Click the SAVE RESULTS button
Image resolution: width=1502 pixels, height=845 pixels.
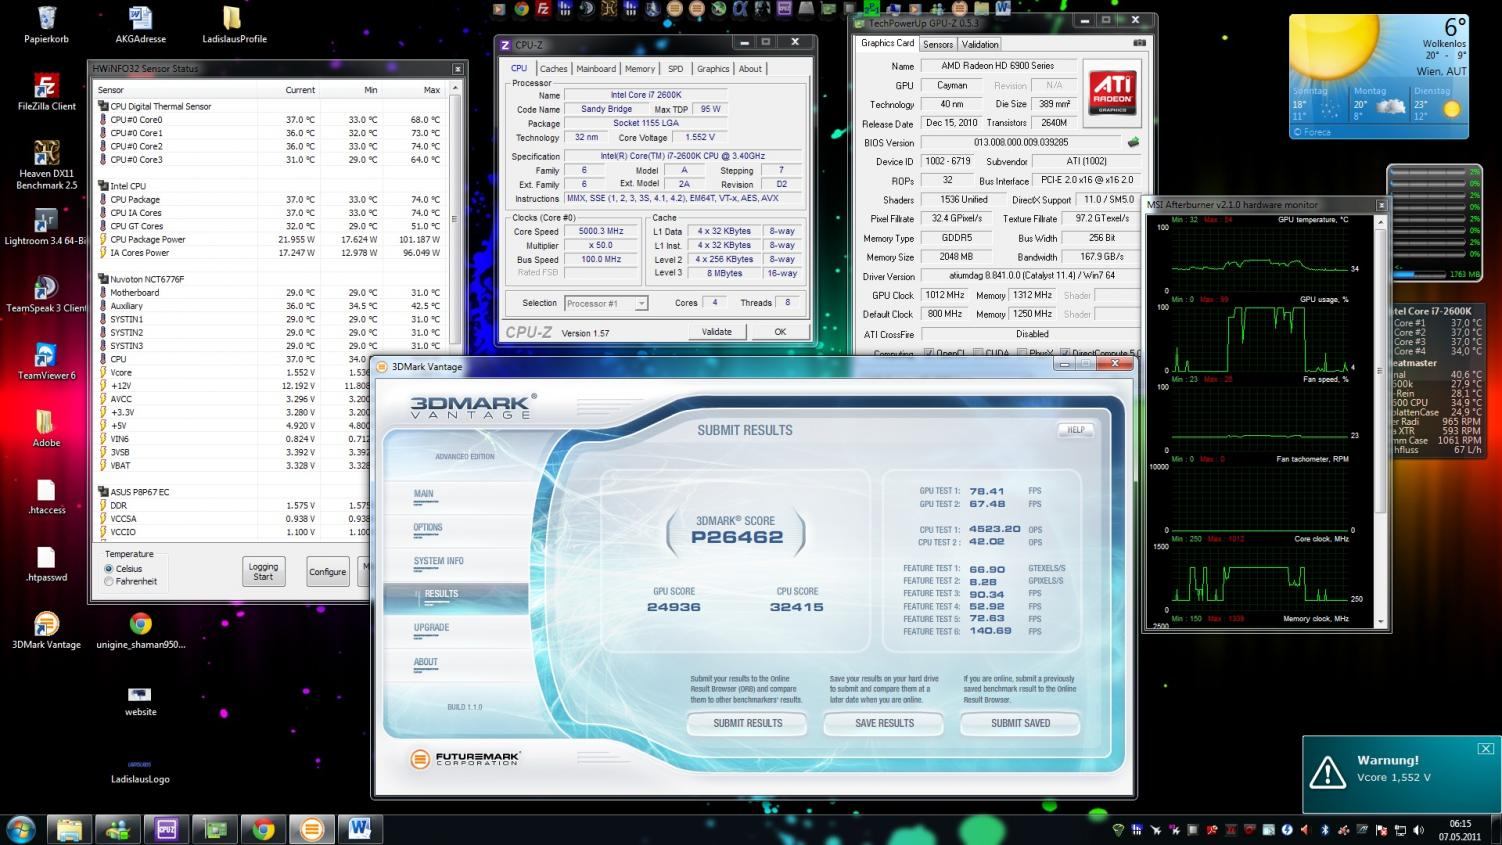885,723
